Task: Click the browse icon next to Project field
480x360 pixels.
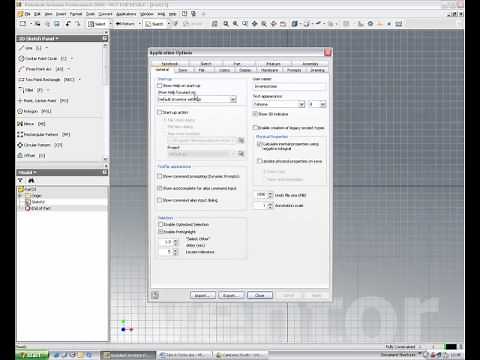Action: (241, 154)
